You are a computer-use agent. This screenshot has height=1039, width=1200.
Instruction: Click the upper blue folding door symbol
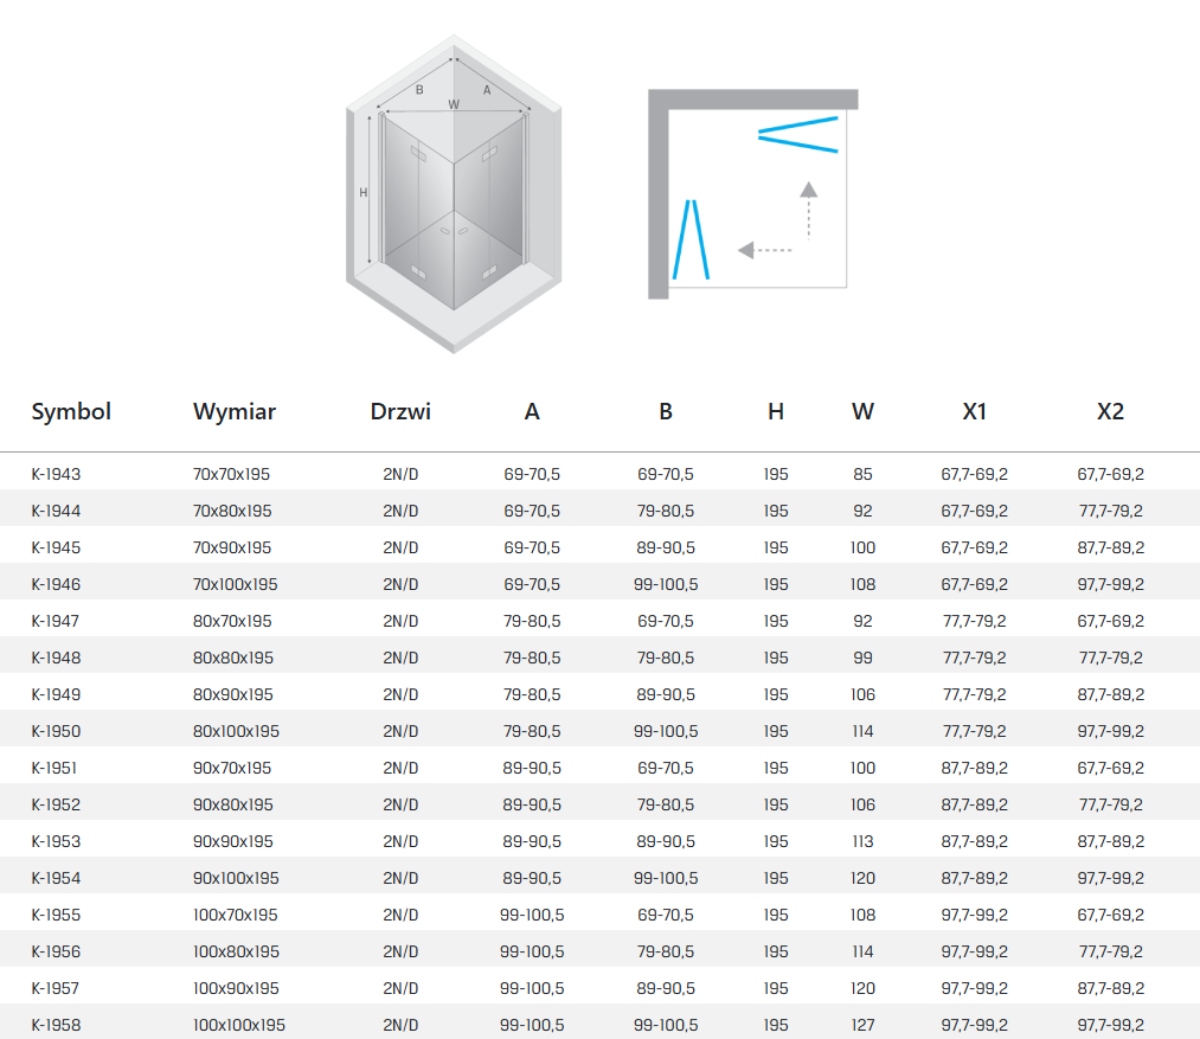coord(798,135)
